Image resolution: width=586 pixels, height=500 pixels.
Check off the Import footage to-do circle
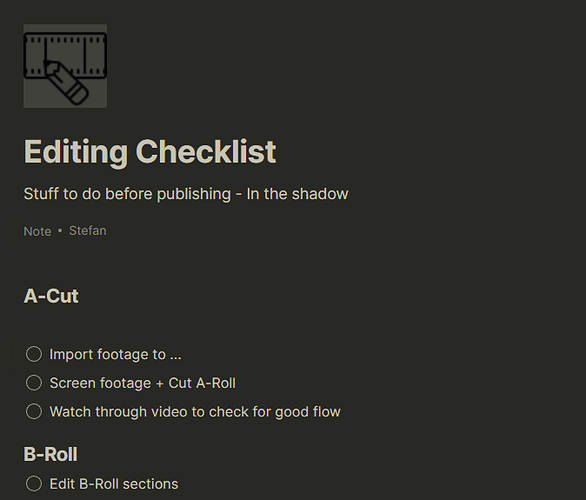pyautogui.click(x=34, y=354)
